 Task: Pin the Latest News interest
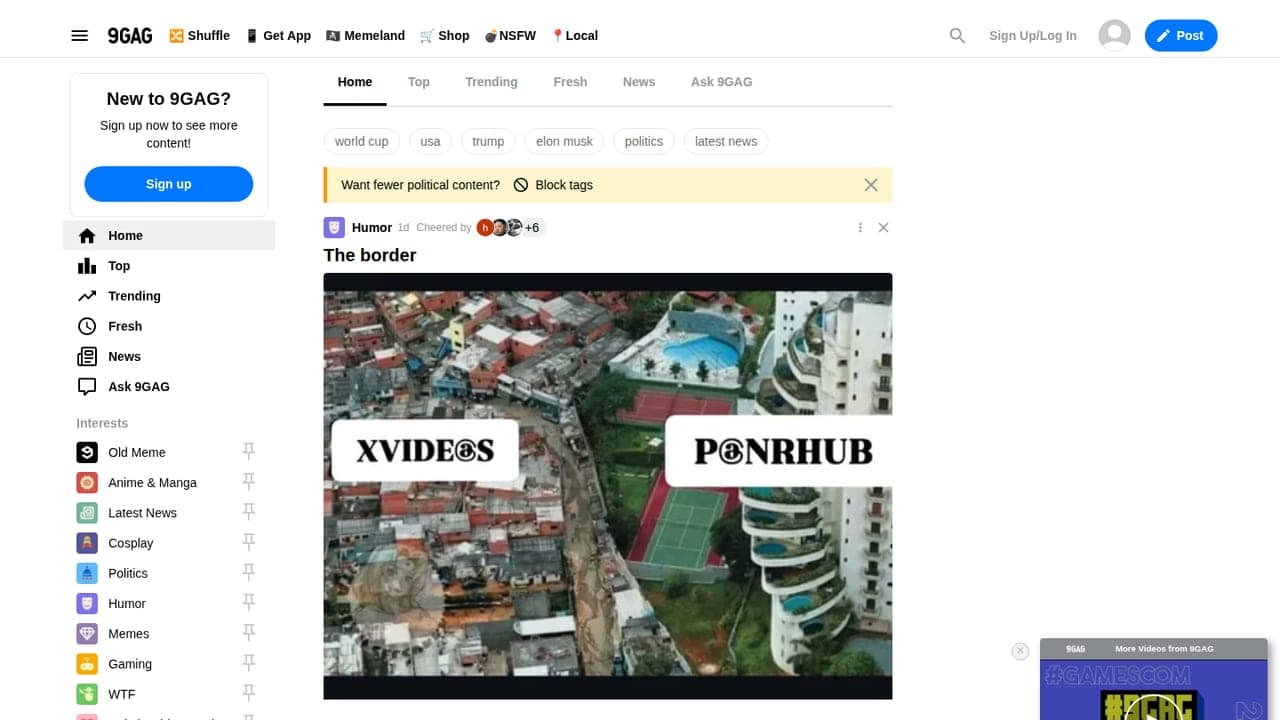[x=249, y=513]
